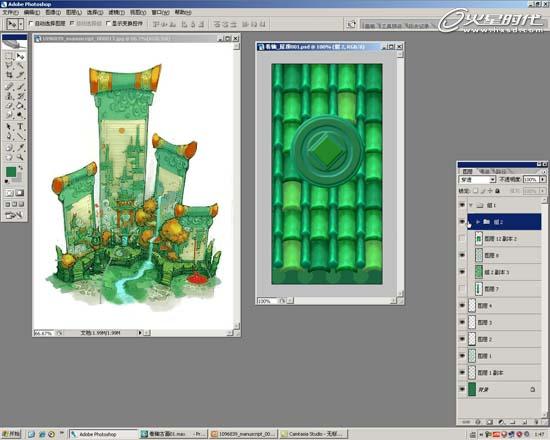Select the Clone Stamp tool
This screenshot has height=440, width=550.
click(x=9, y=96)
